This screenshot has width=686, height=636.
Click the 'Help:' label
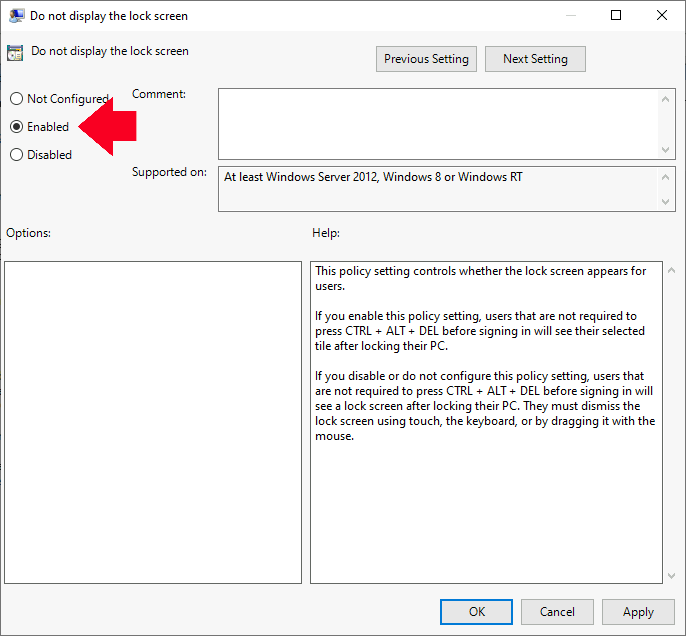[326, 233]
